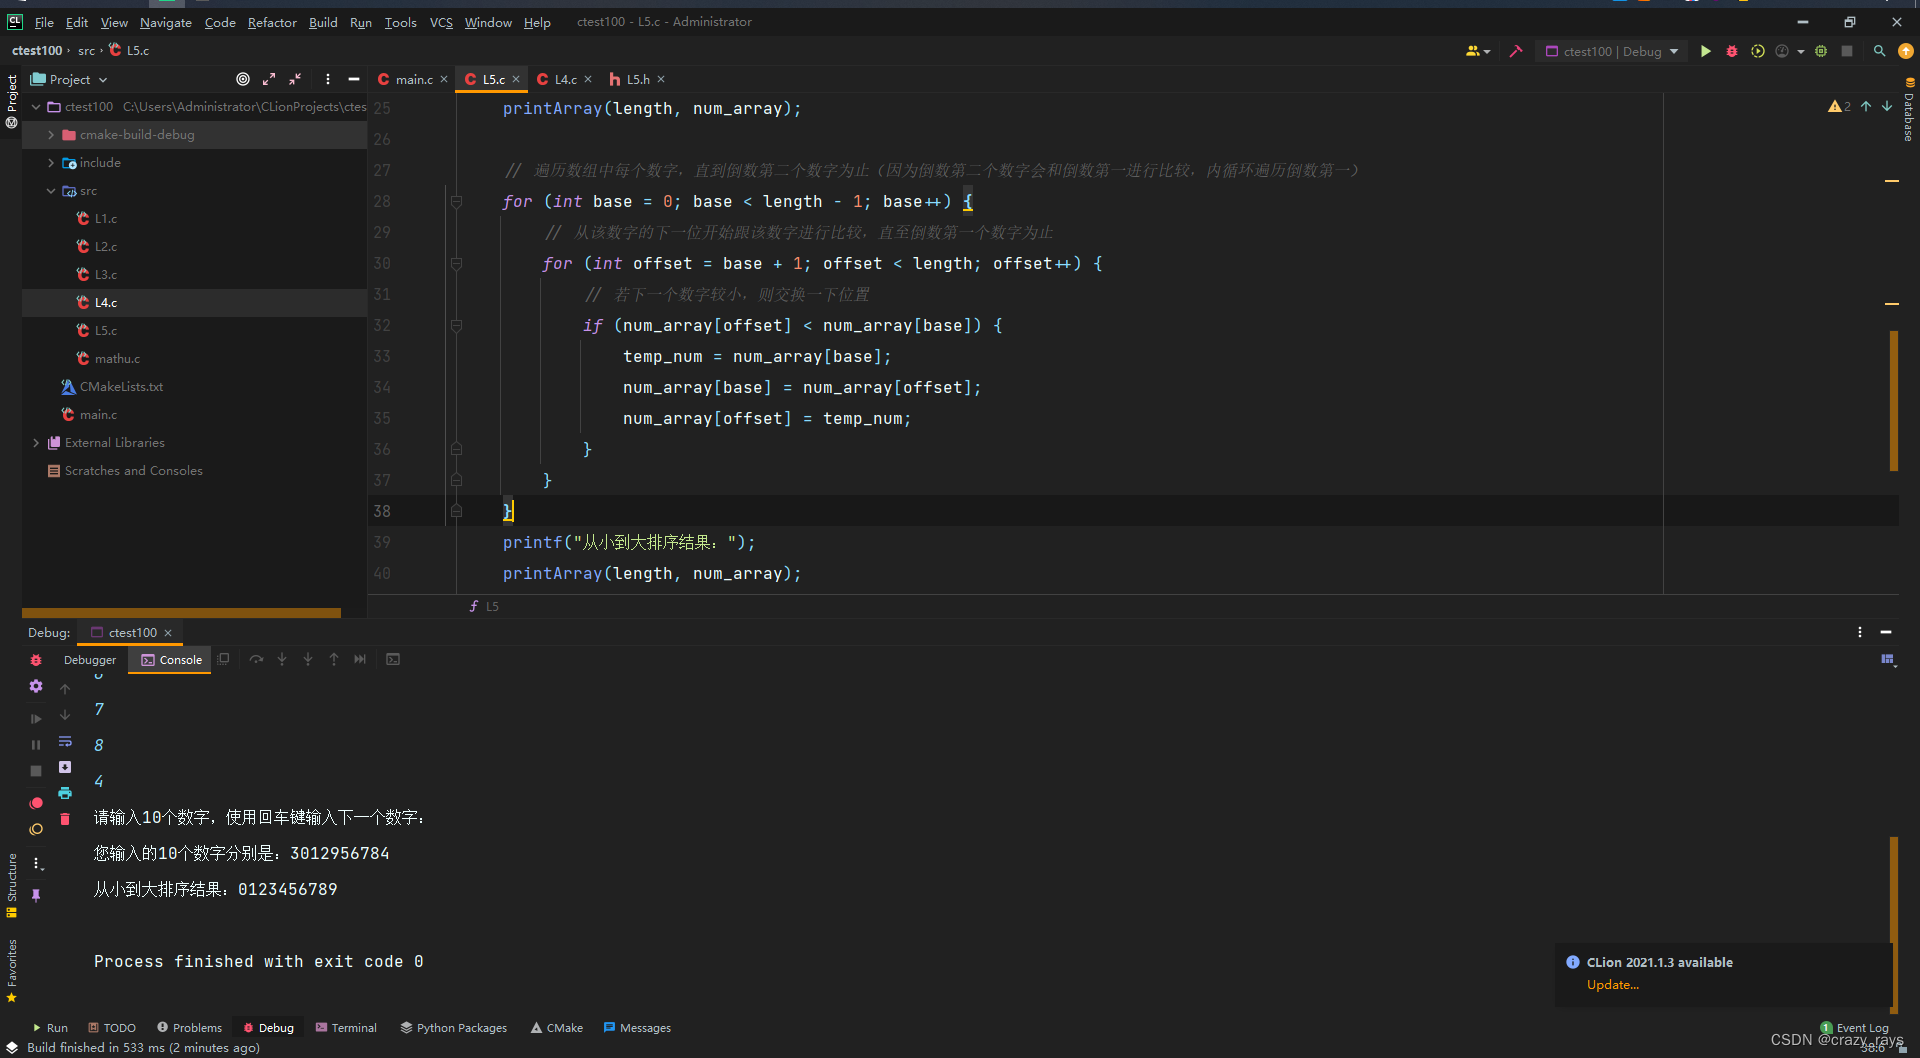Select opened file target icon in Project panel
Image resolution: width=1920 pixels, height=1058 pixels.
pos(243,79)
